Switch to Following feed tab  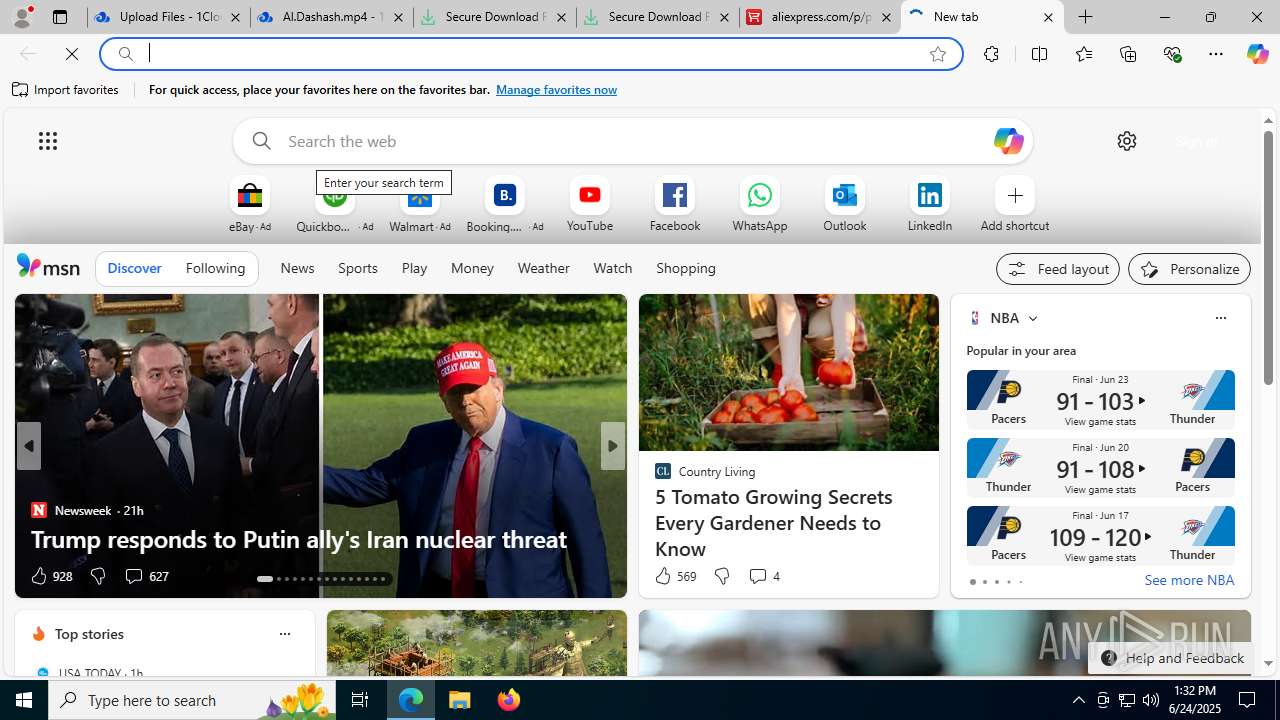tap(215, 268)
